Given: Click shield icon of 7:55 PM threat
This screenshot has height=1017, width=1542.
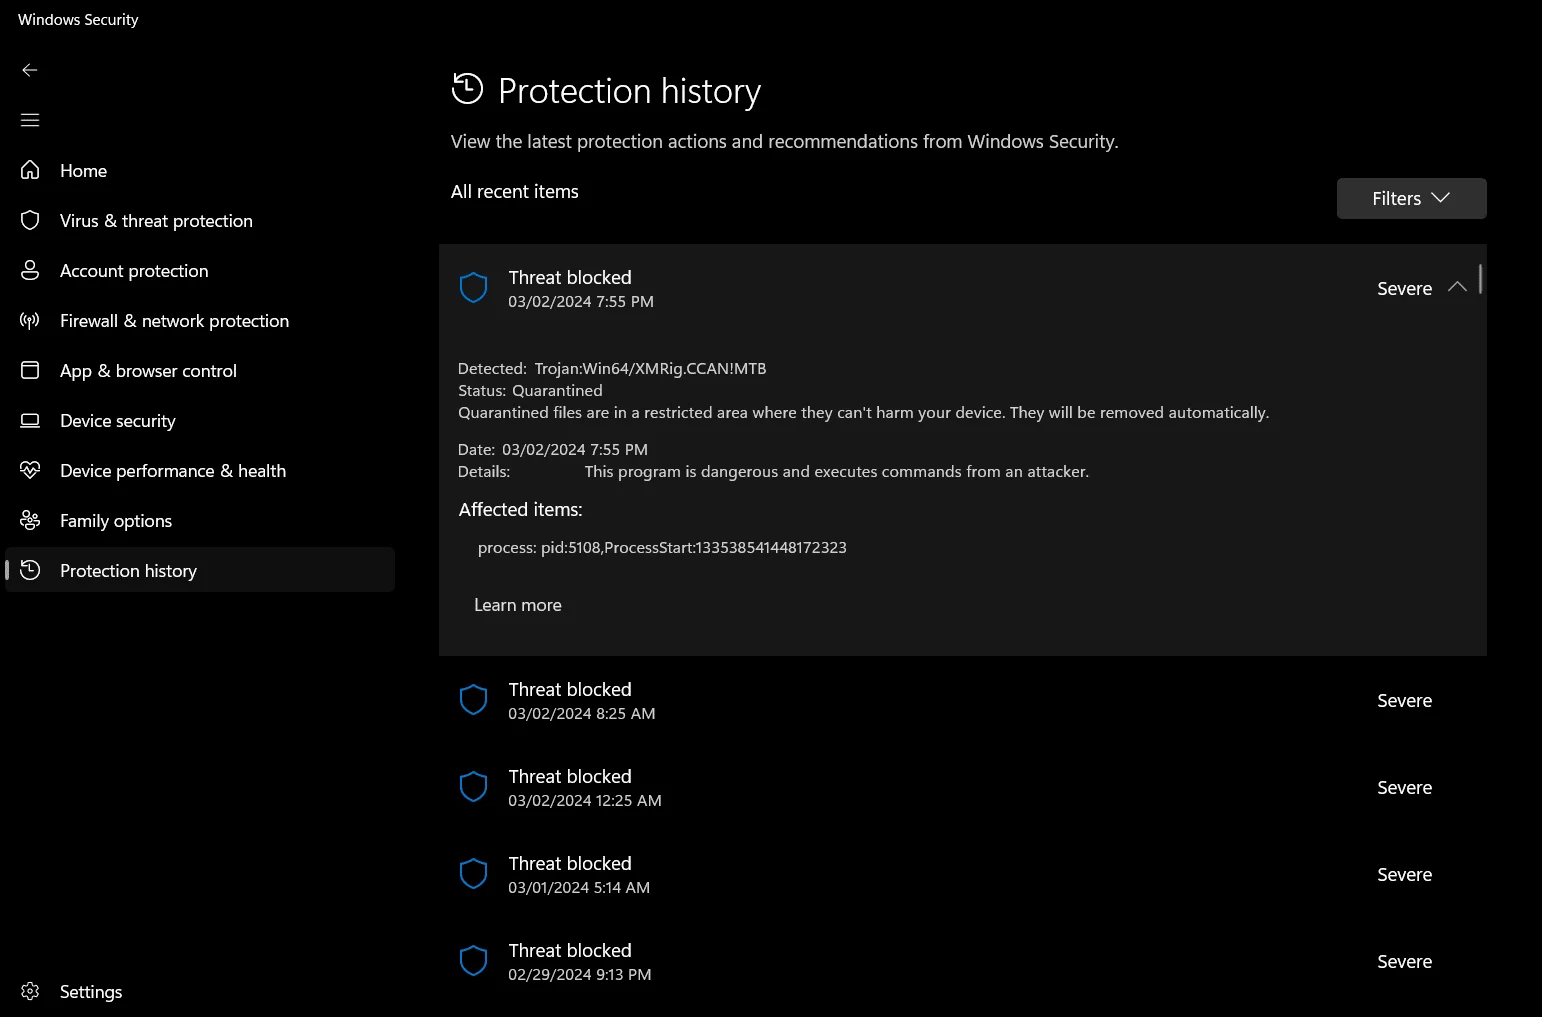Looking at the screenshot, I should [x=473, y=288].
